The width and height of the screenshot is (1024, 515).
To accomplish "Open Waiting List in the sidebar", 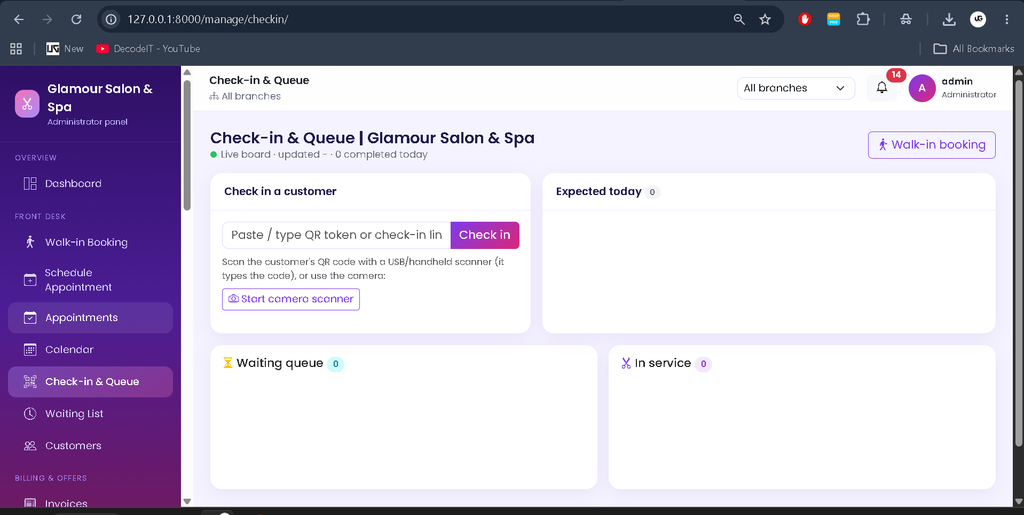I will point(90,414).
